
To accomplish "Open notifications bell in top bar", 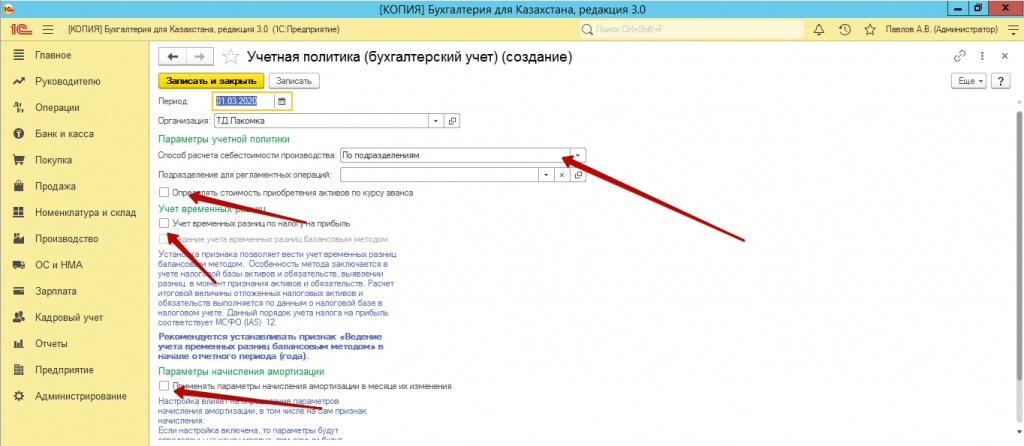I will (819, 30).
